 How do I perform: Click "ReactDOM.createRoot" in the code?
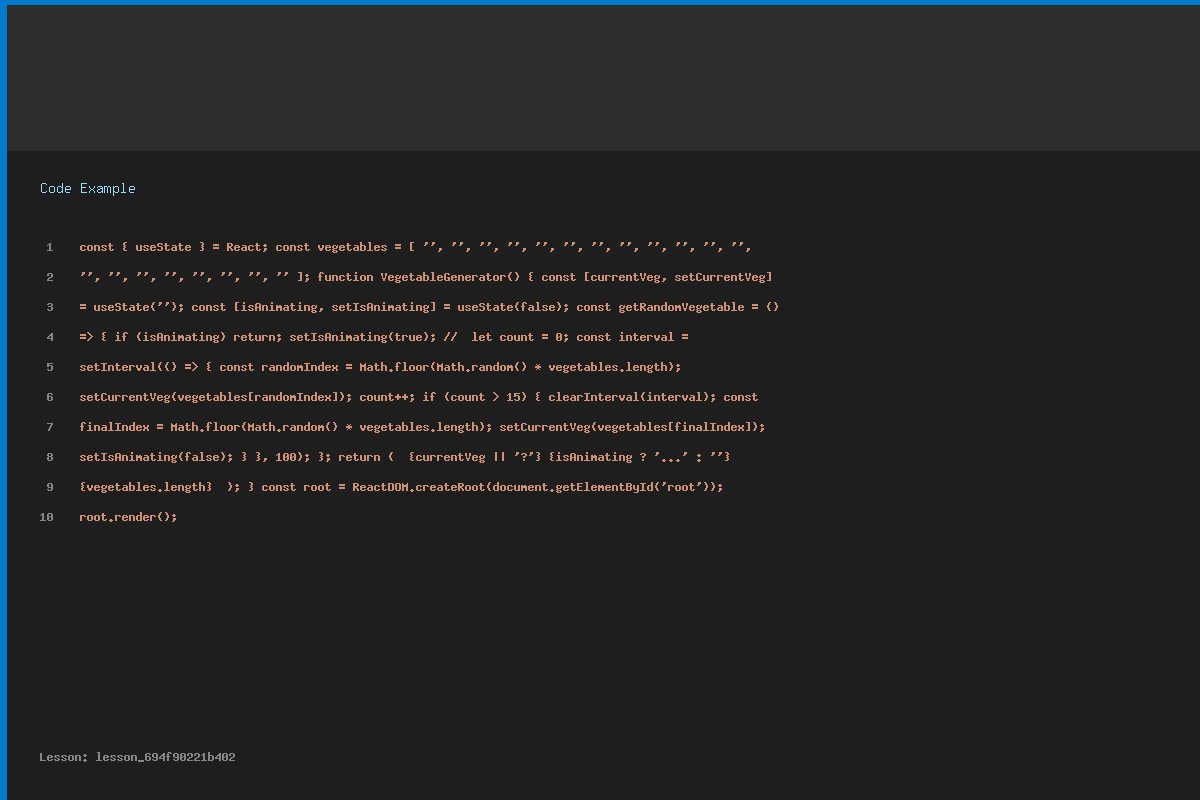tap(418, 487)
